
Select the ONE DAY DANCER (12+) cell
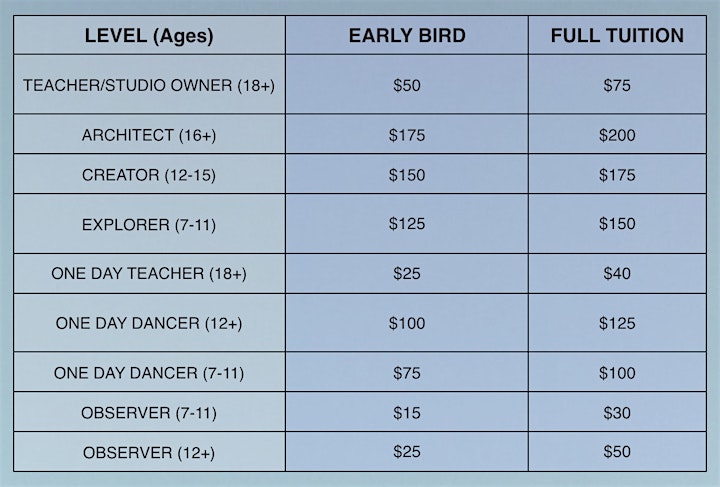pos(149,323)
